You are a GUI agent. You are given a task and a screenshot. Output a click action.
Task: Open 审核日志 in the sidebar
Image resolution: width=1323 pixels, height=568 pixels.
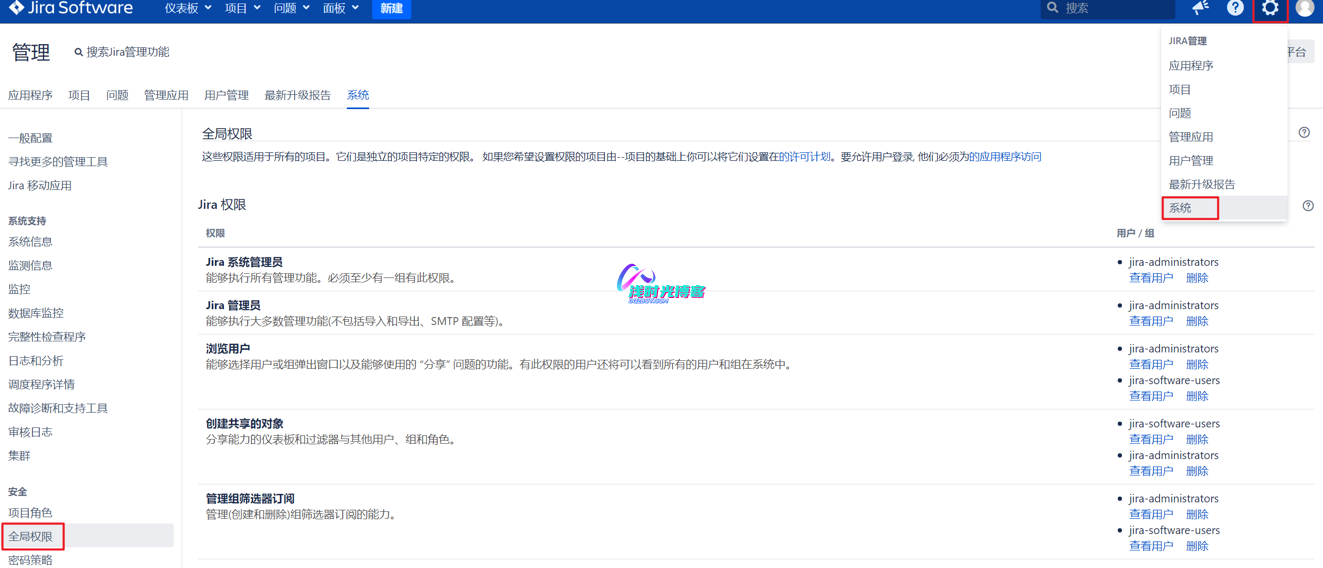point(30,432)
